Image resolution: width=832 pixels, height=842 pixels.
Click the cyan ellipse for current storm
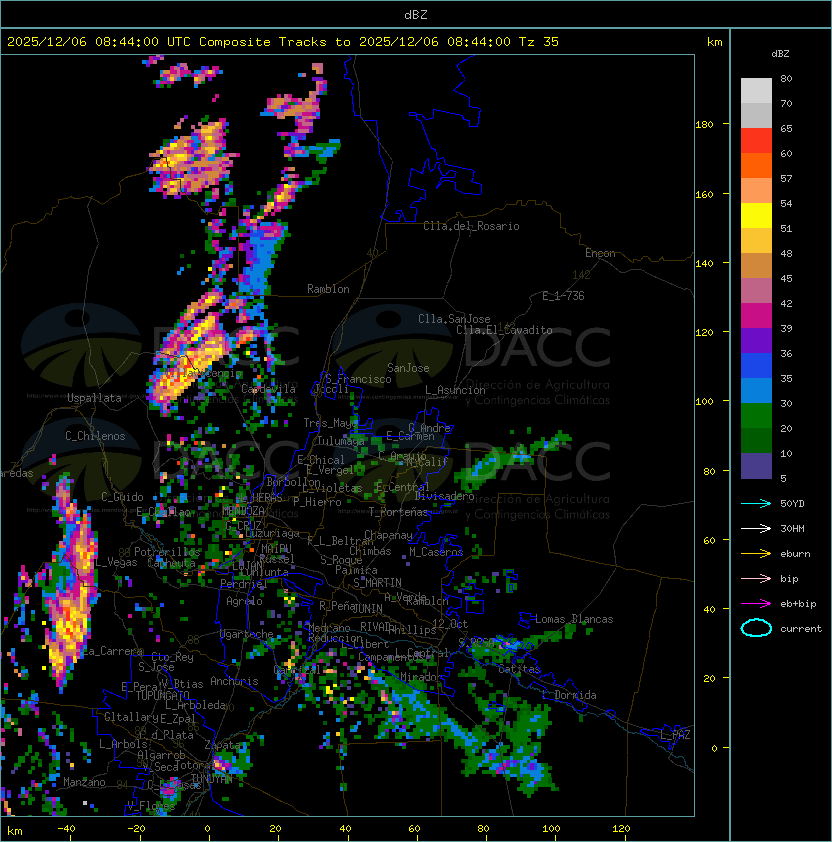(756, 628)
